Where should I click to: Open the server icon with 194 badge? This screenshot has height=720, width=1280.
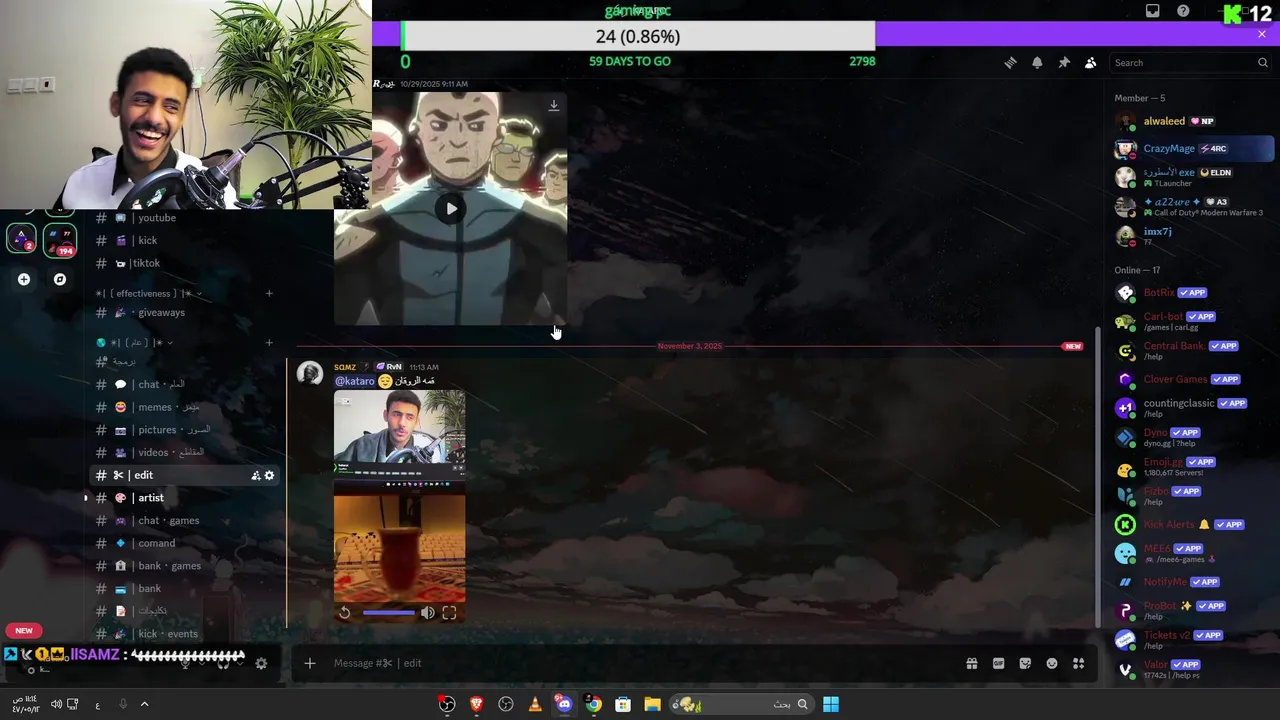coord(60,241)
